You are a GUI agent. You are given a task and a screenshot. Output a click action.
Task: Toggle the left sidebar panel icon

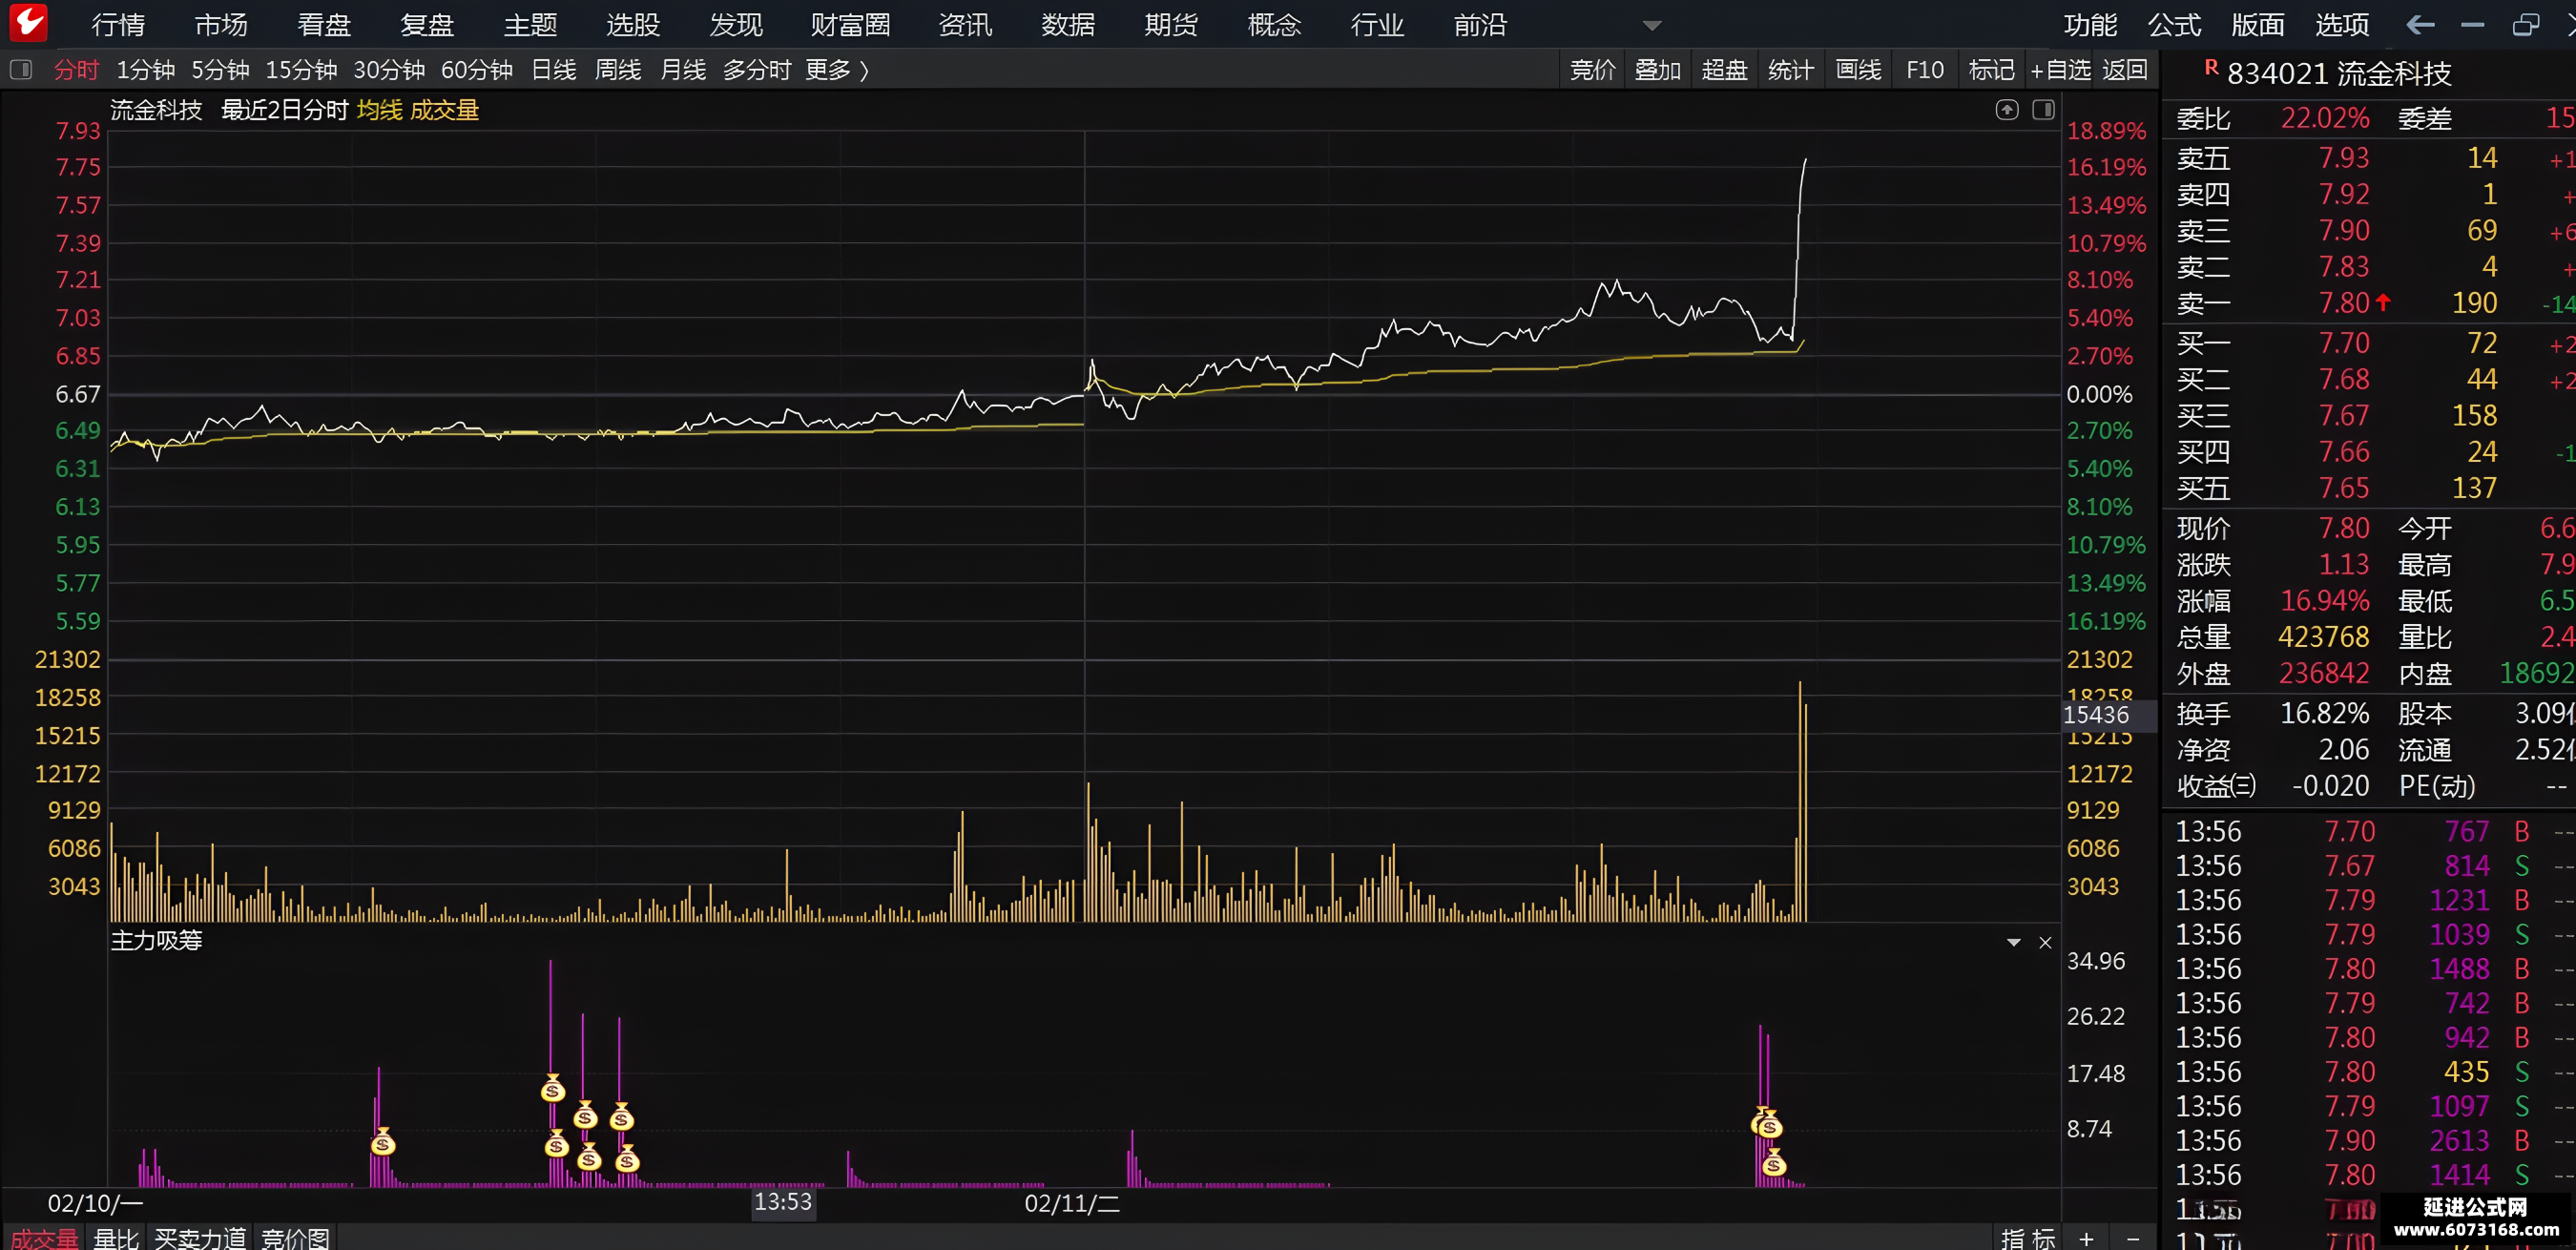click(21, 70)
